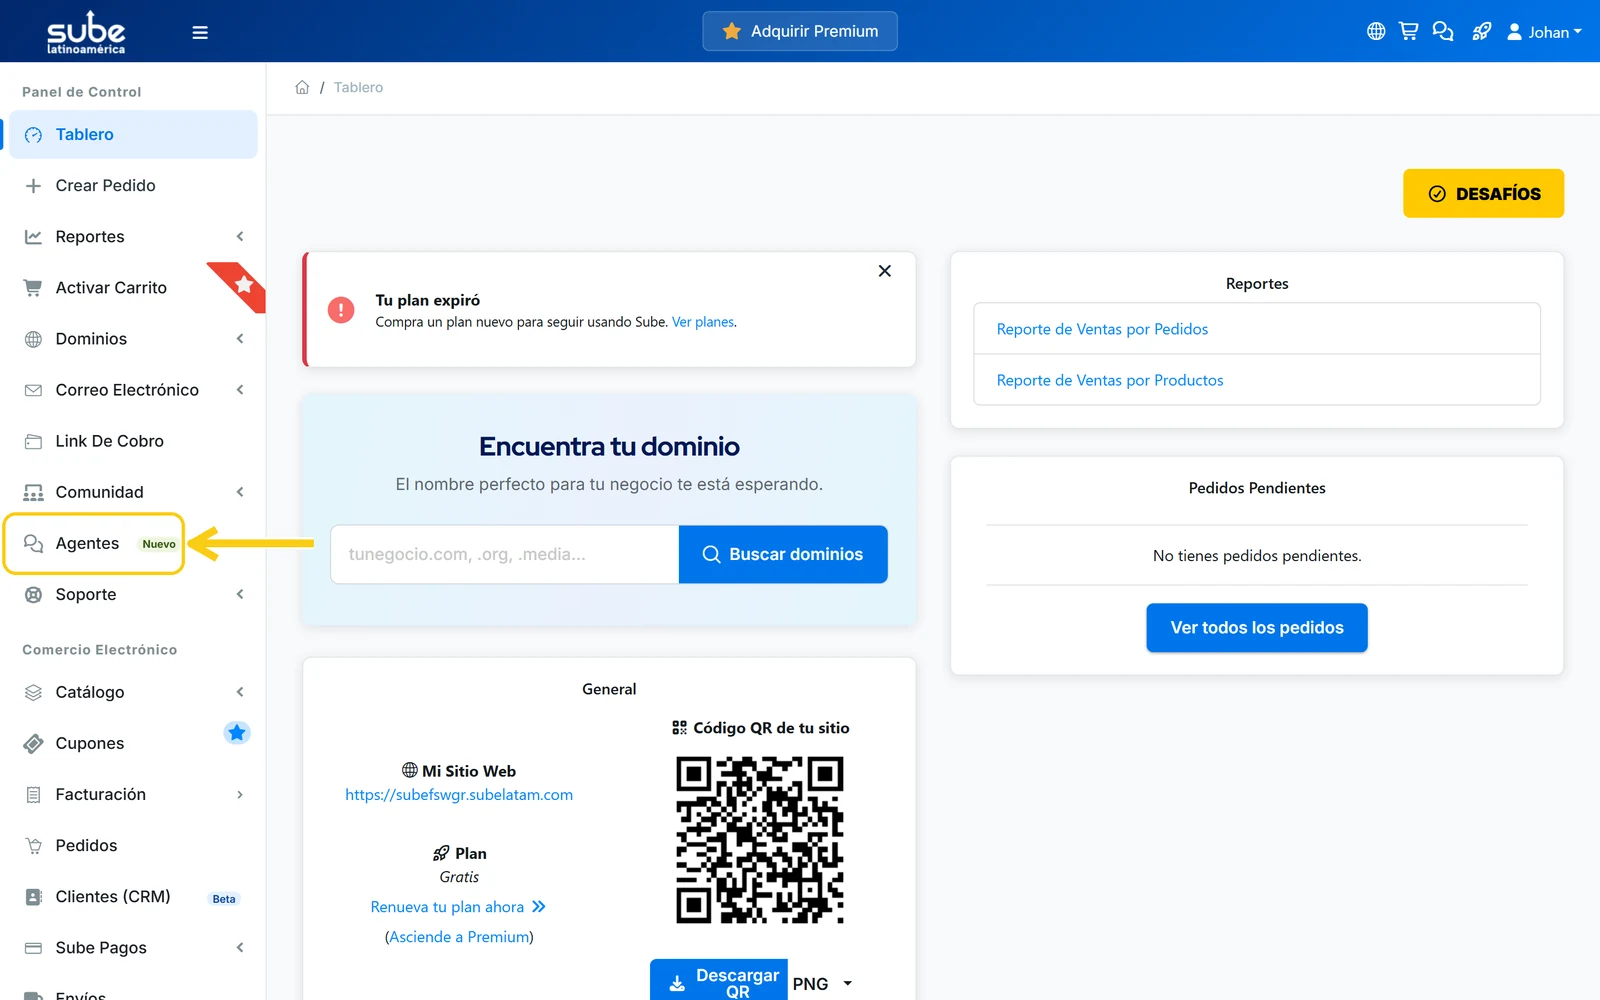The image size is (1600, 1000).
Task: Select Tablero in the sidebar
Action: pos(133,134)
